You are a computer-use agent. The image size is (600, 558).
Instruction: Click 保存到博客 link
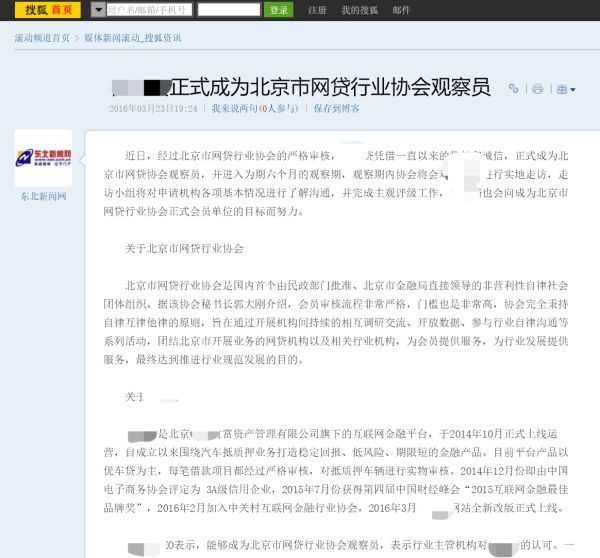[336, 109]
